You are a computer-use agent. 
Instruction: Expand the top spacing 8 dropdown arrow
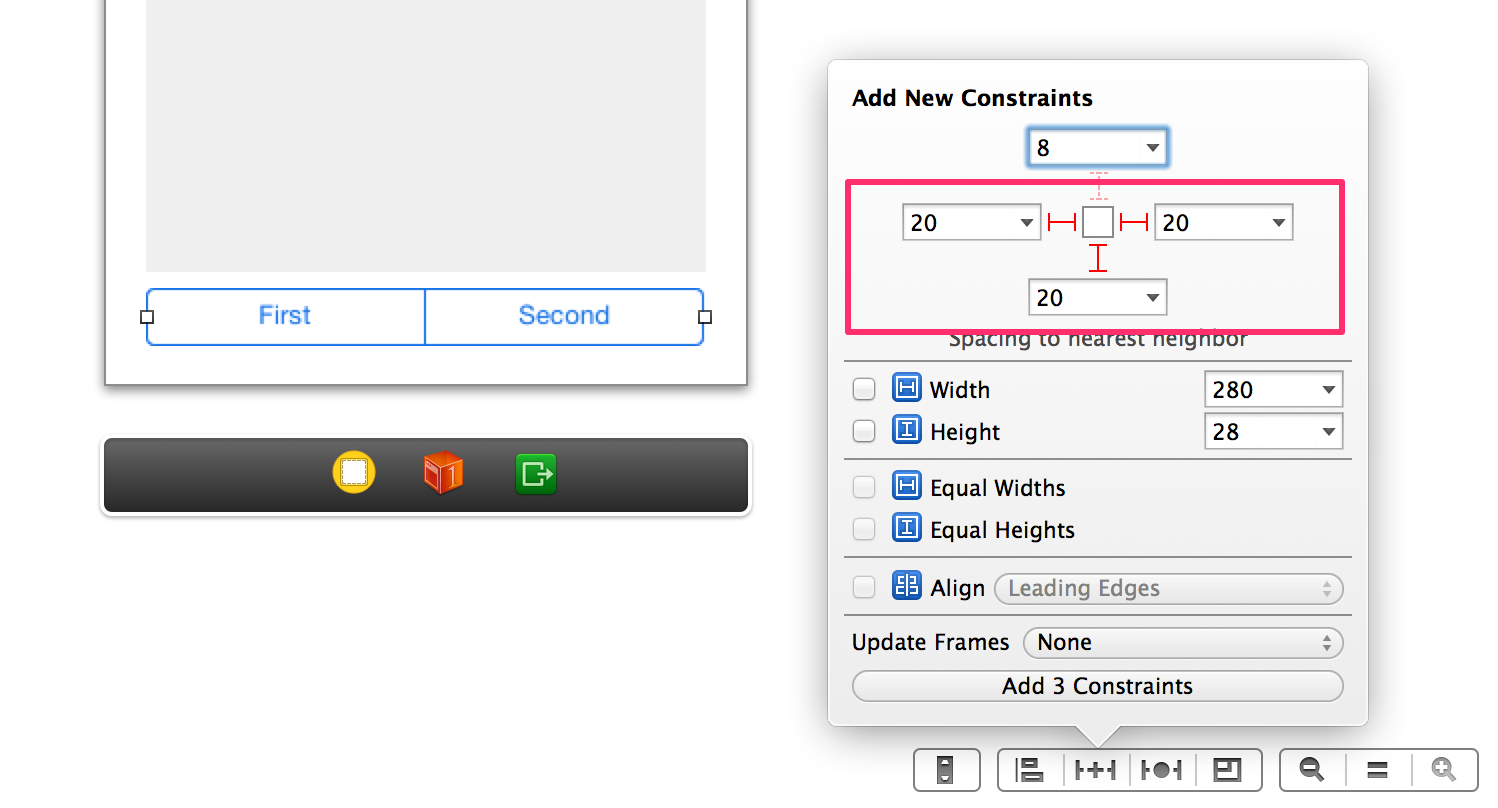click(1153, 148)
